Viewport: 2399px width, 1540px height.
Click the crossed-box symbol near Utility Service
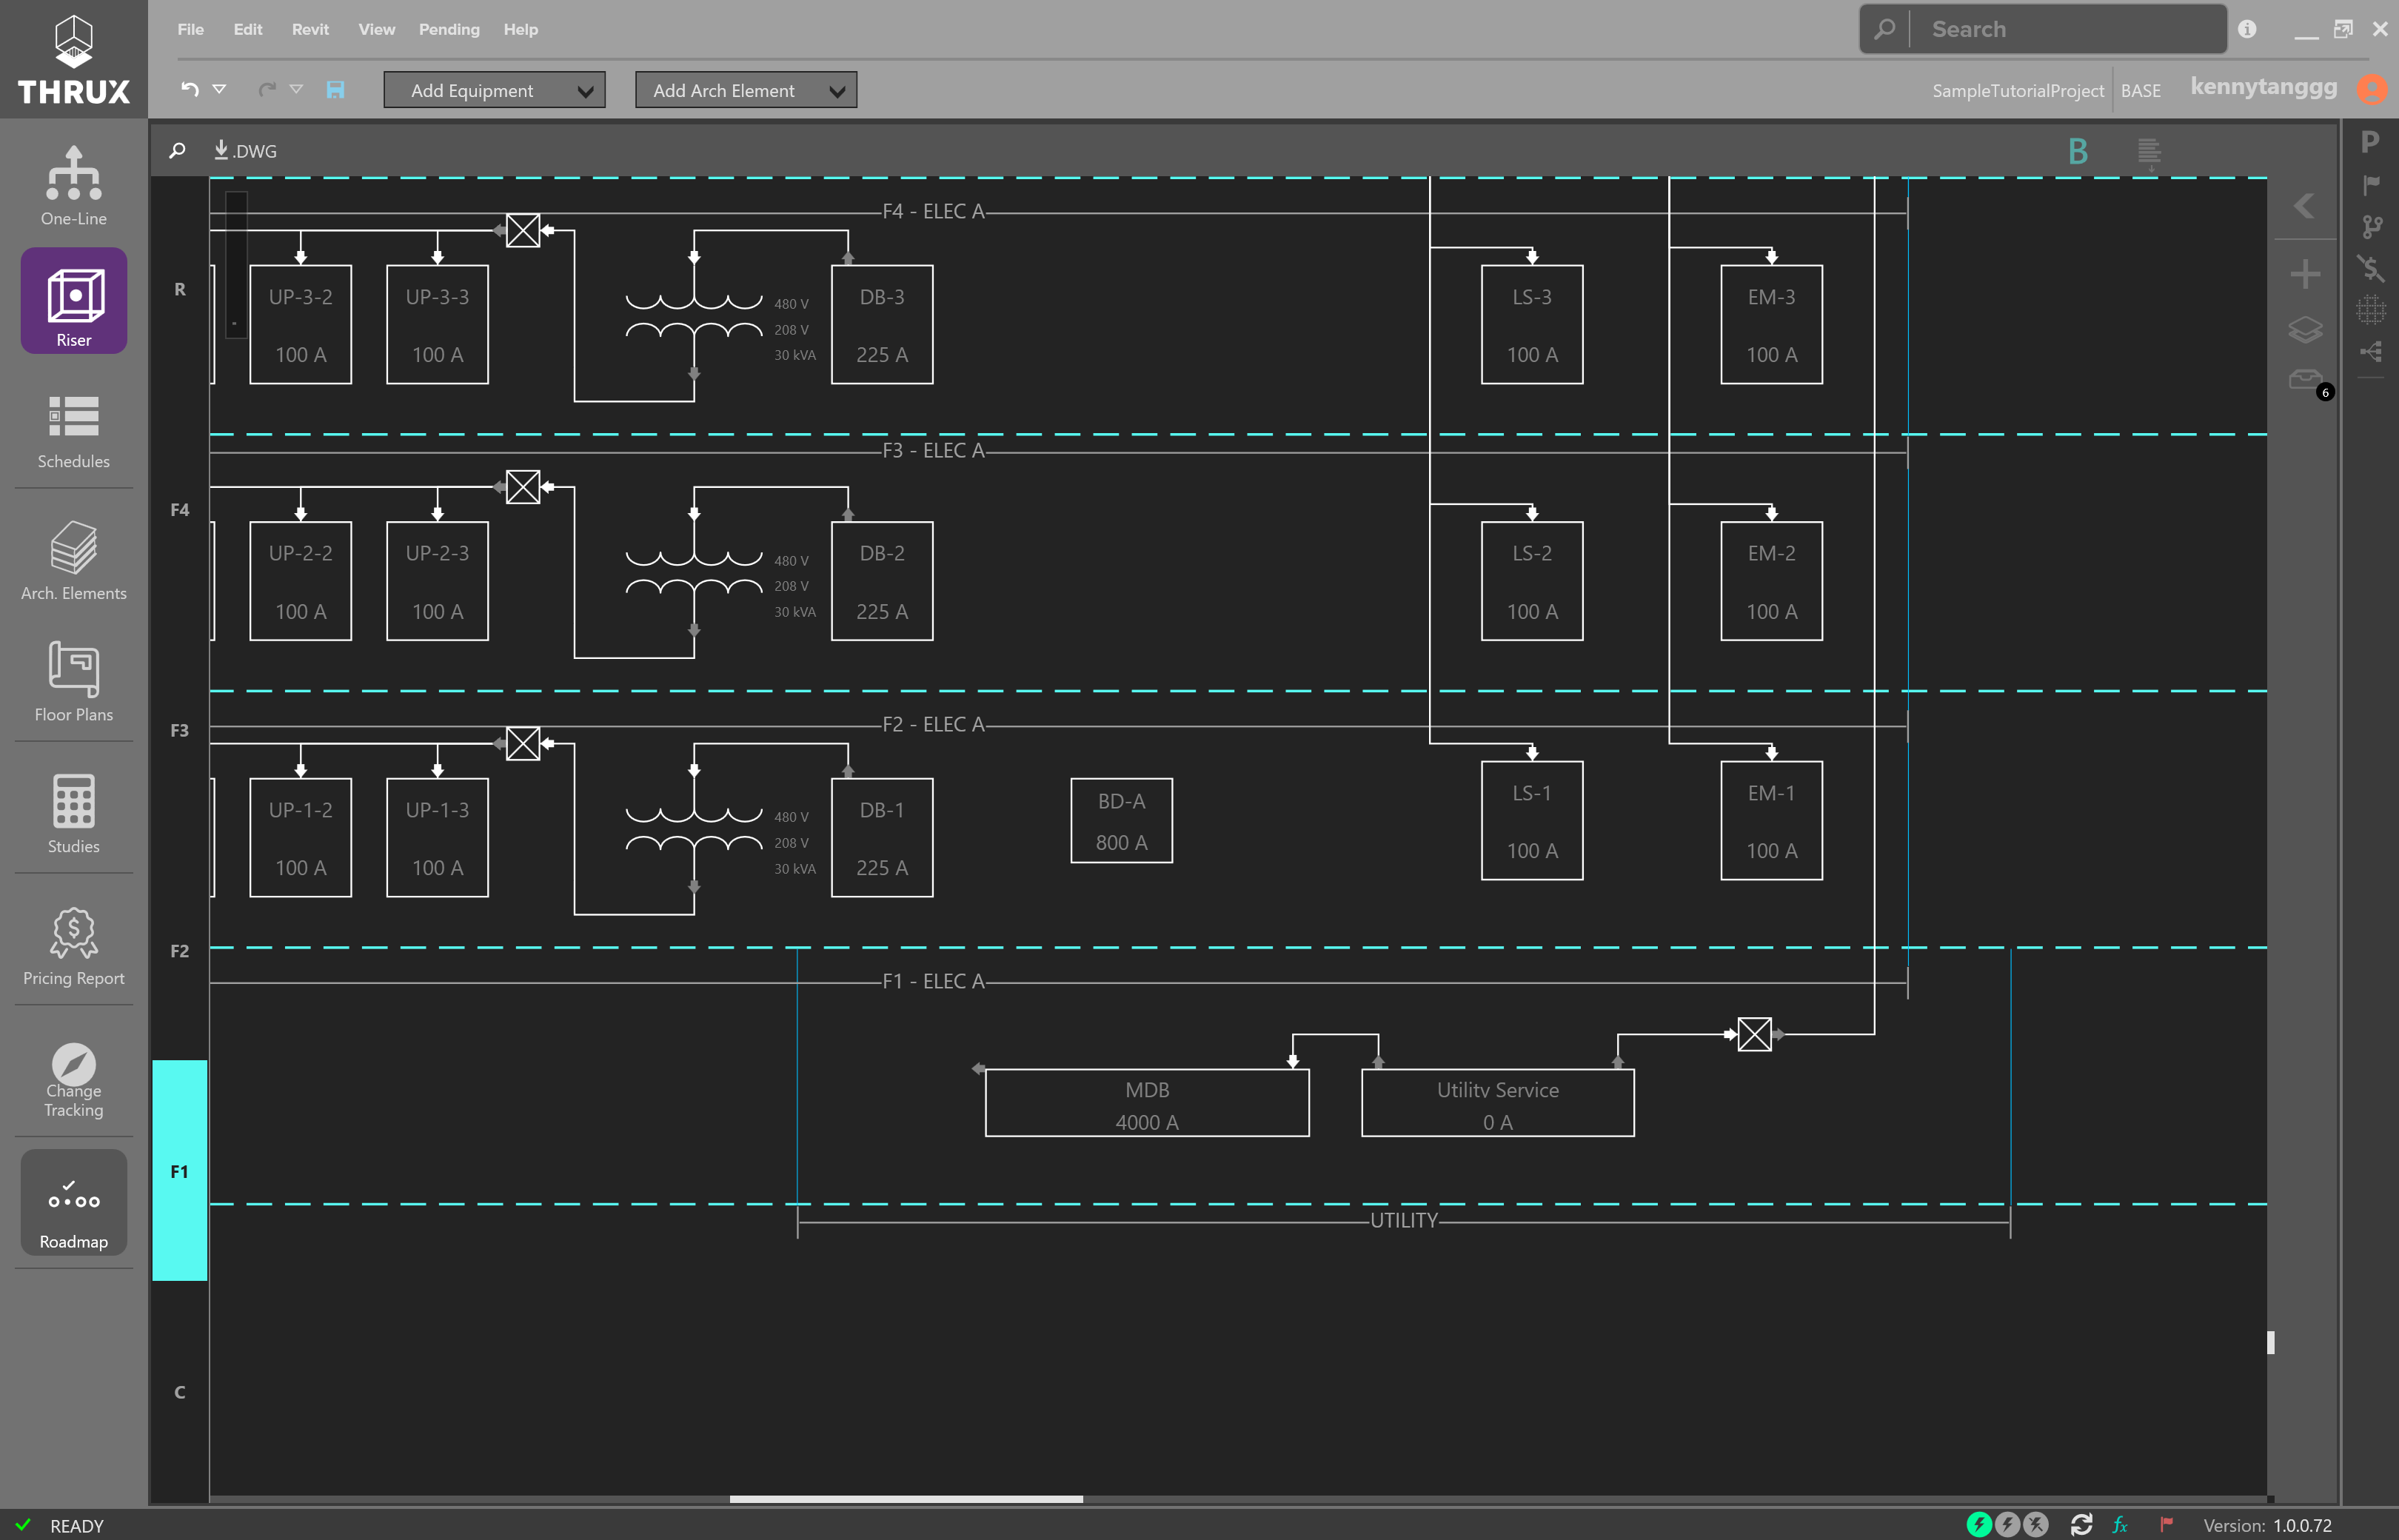tap(1754, 1034)
